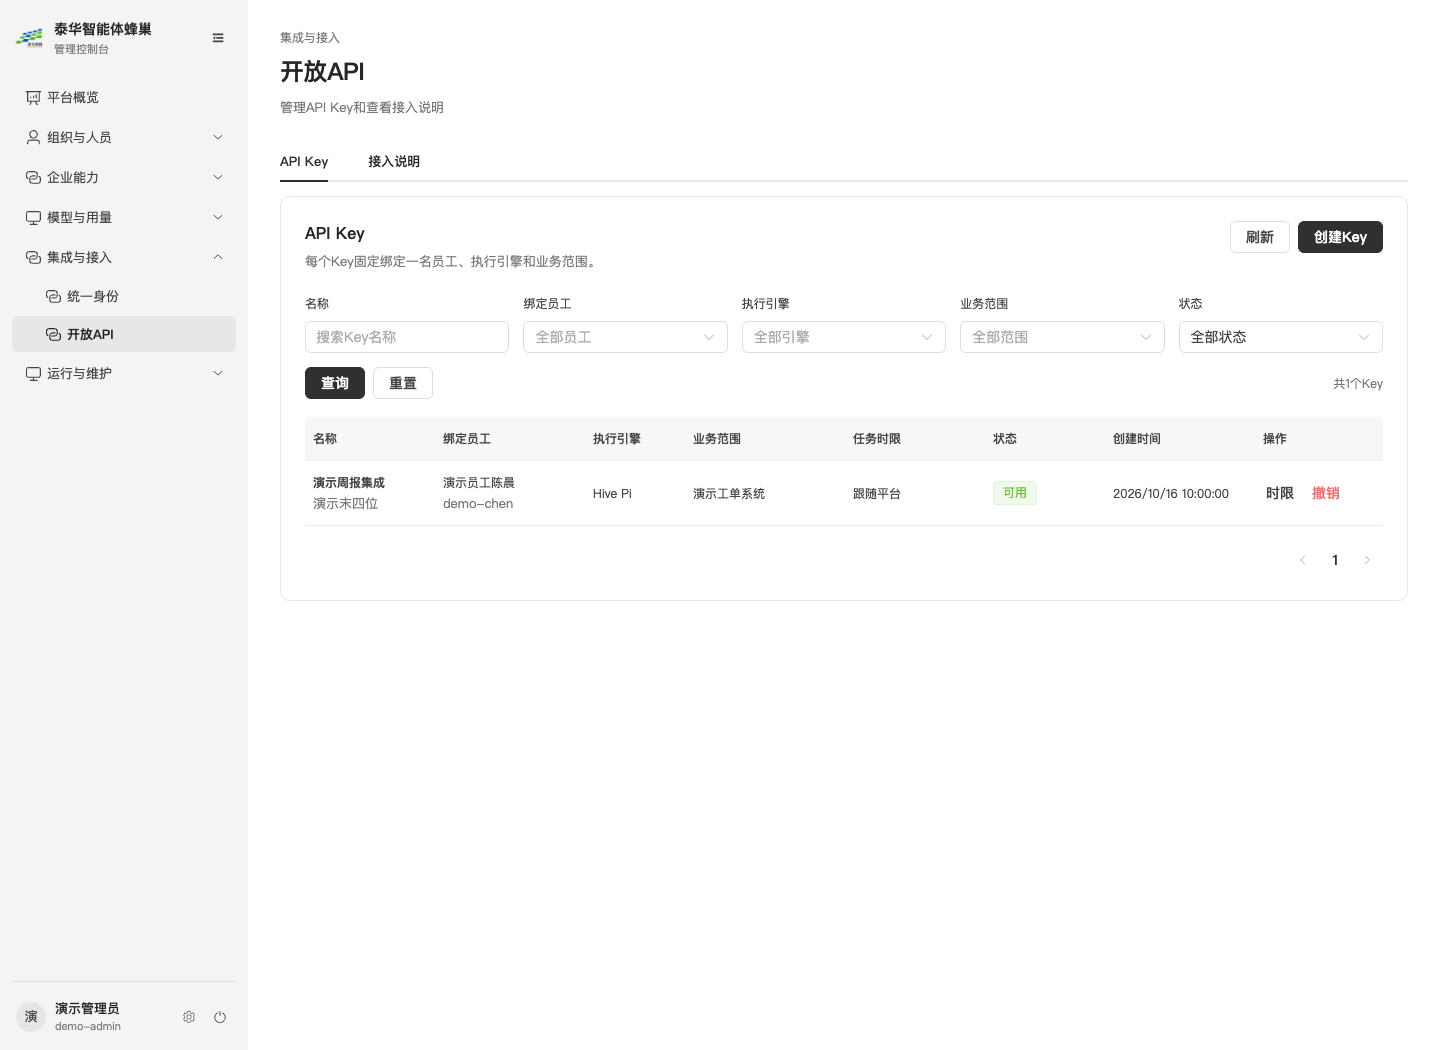Image resolution: width=1440 pixels, height=1050 pixels.
Task: Open 组织与人员 sidebar menu
Action: [x=124, y=137]
